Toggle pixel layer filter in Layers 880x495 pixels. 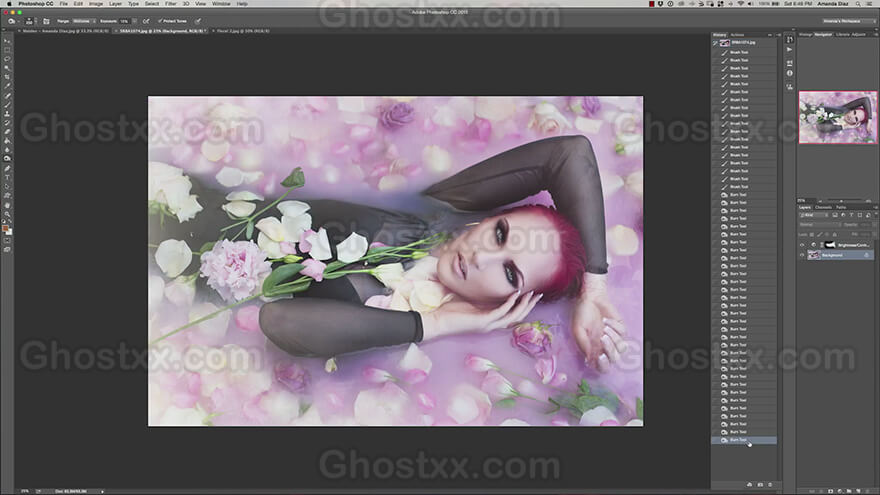(835, 215)
